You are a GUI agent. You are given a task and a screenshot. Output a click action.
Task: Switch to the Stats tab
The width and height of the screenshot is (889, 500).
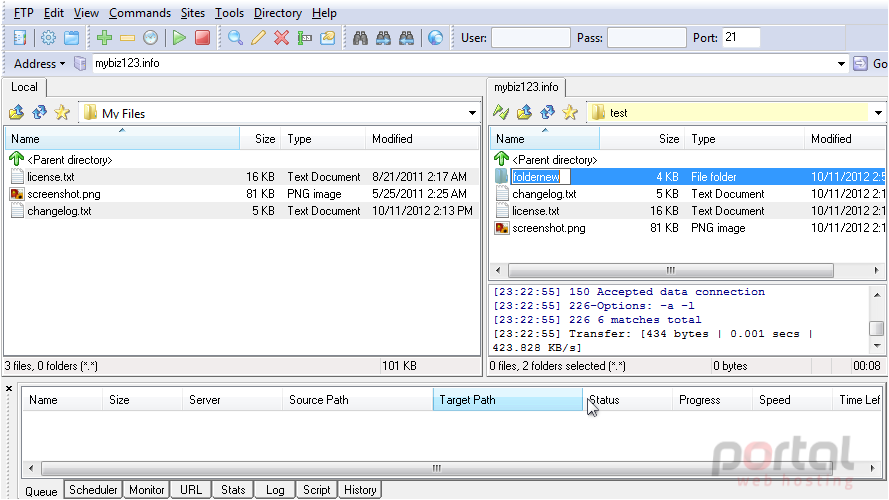coord(233,490)
